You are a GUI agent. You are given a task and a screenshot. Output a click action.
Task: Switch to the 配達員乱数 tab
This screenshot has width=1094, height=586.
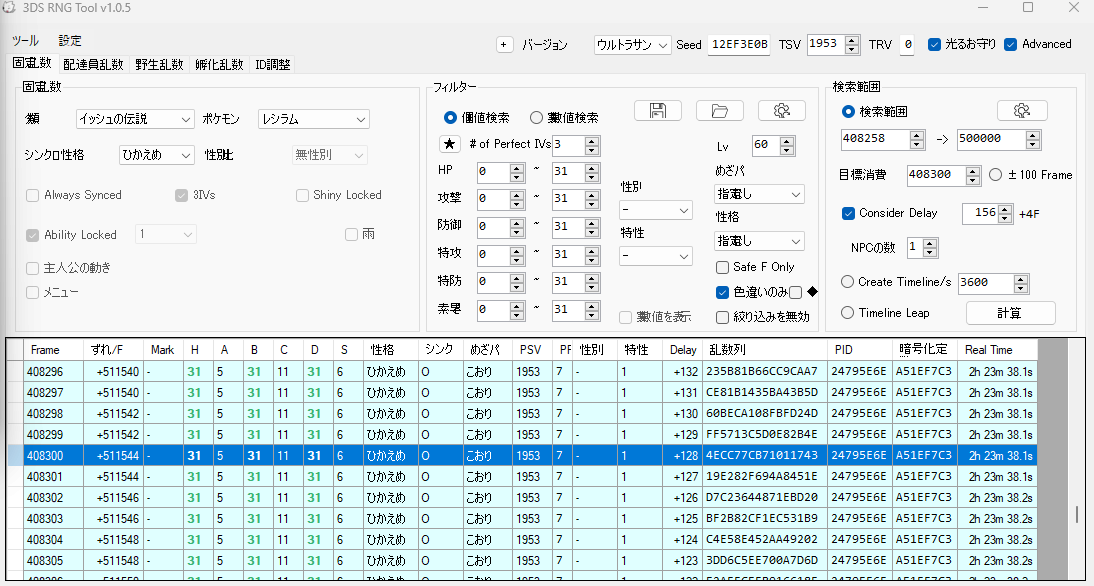pos(93,64)
